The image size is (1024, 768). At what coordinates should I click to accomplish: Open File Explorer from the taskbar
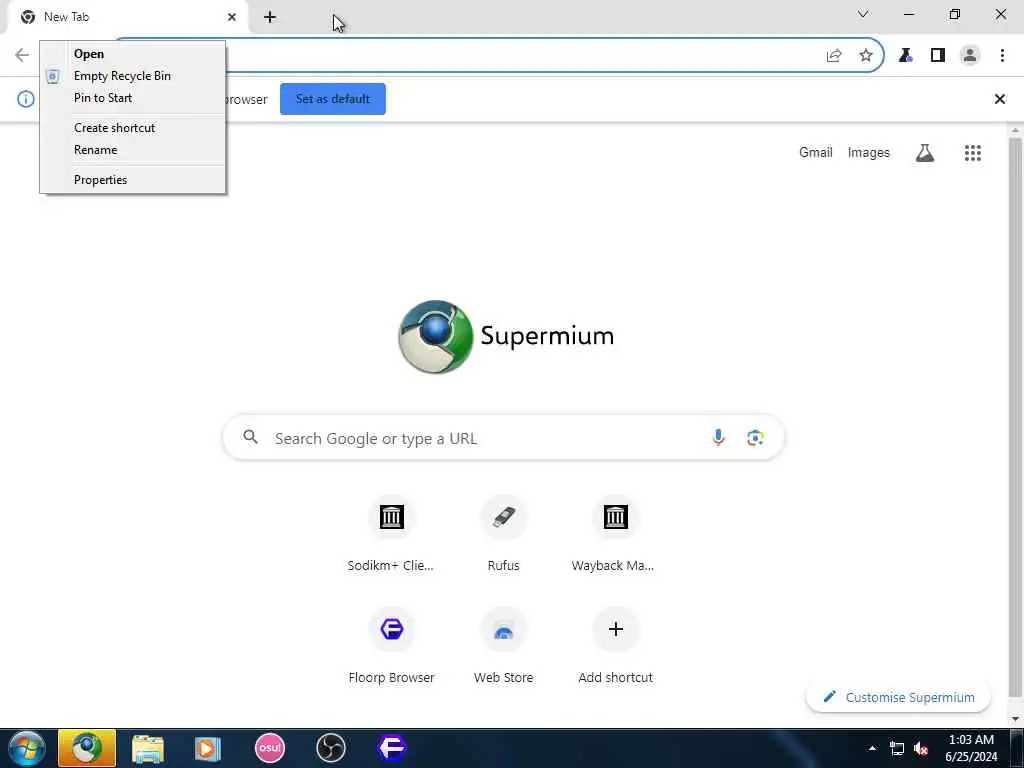pos(148,748)
